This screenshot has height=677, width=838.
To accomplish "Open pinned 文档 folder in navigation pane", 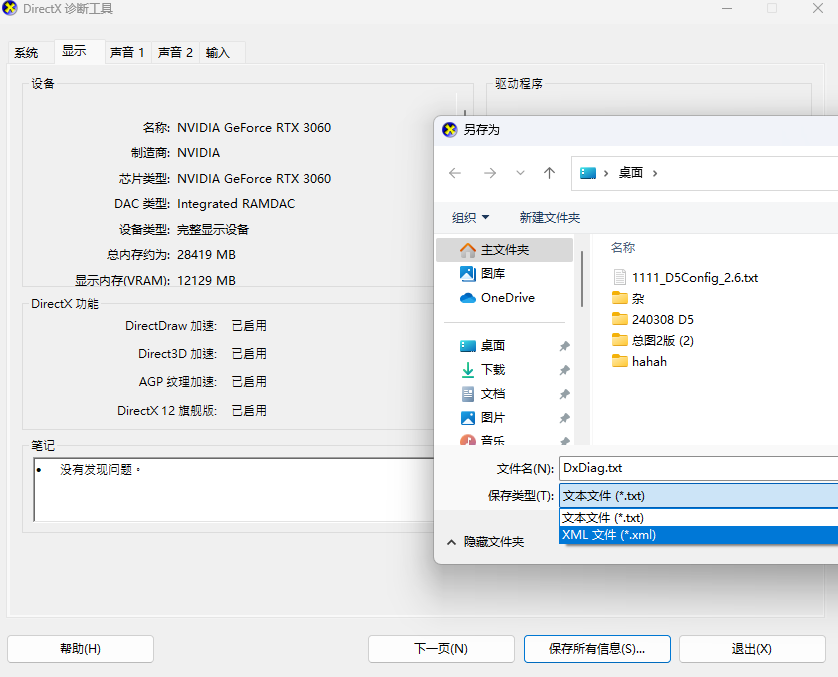I will [493, 394].
